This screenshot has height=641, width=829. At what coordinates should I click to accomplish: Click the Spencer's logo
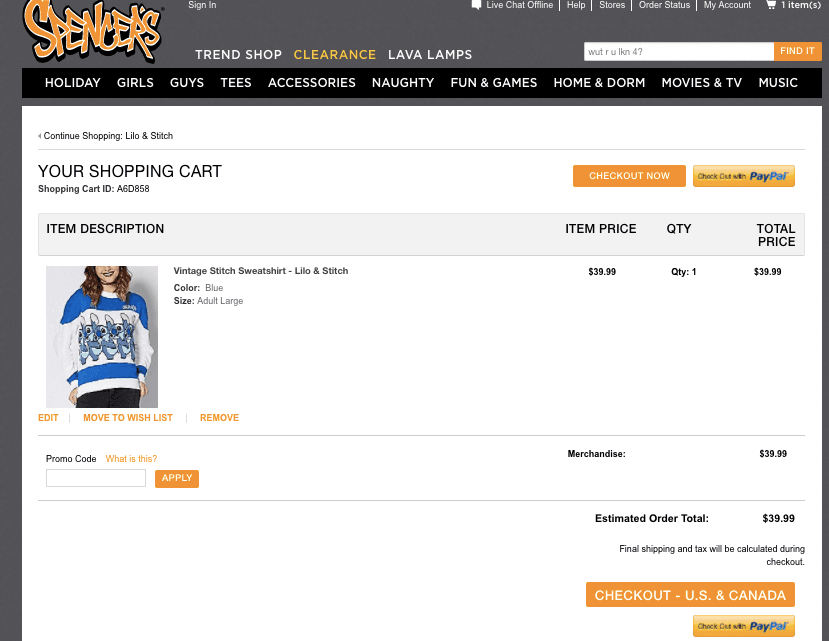pos(92,31)
